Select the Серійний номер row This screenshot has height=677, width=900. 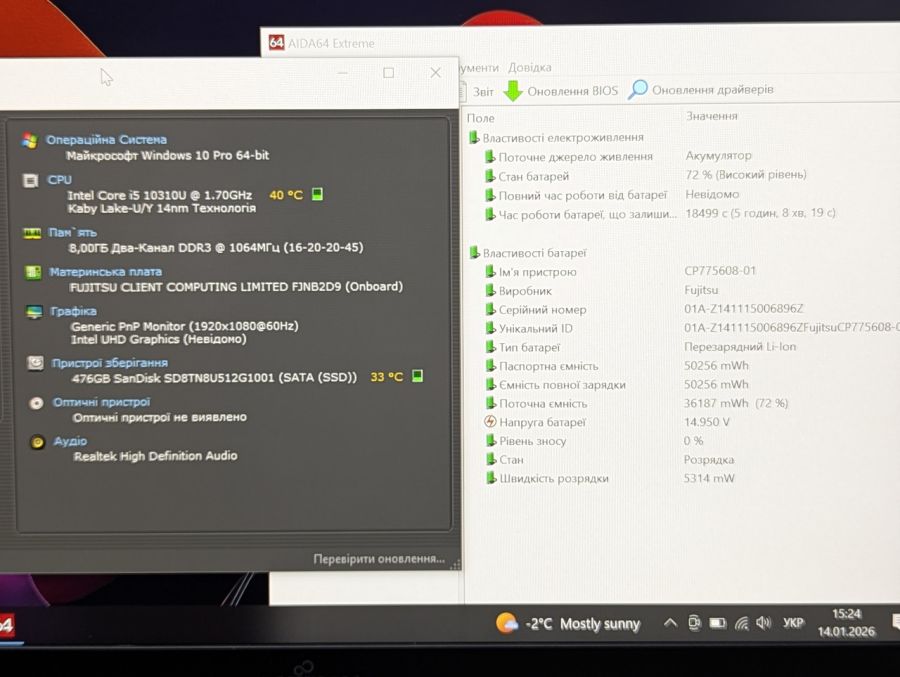point(644,309)
